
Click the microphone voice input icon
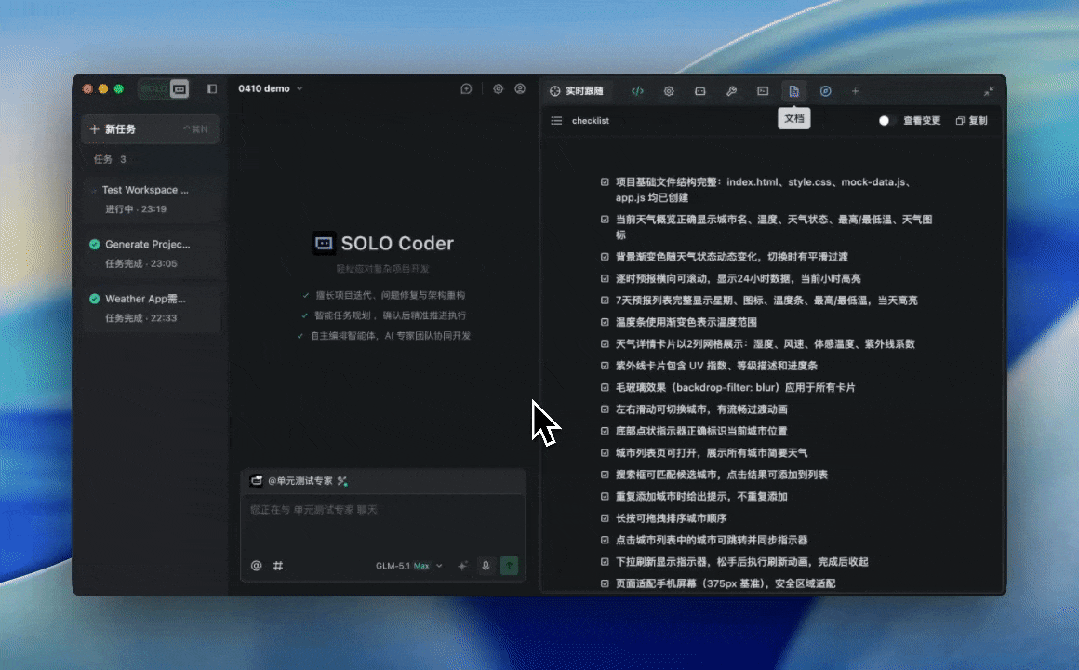click(486, 565)
